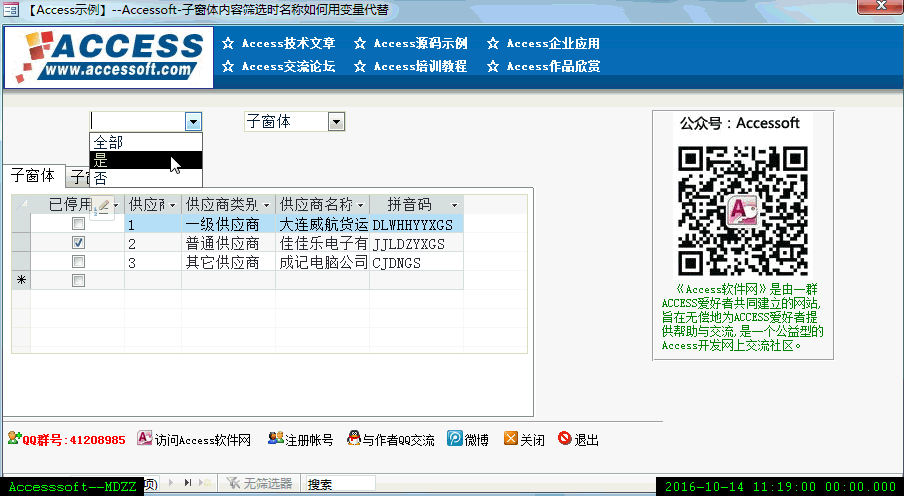904x496 pixels.
Task: Click the cell 成记电脑公司
Action: point(323,262)
